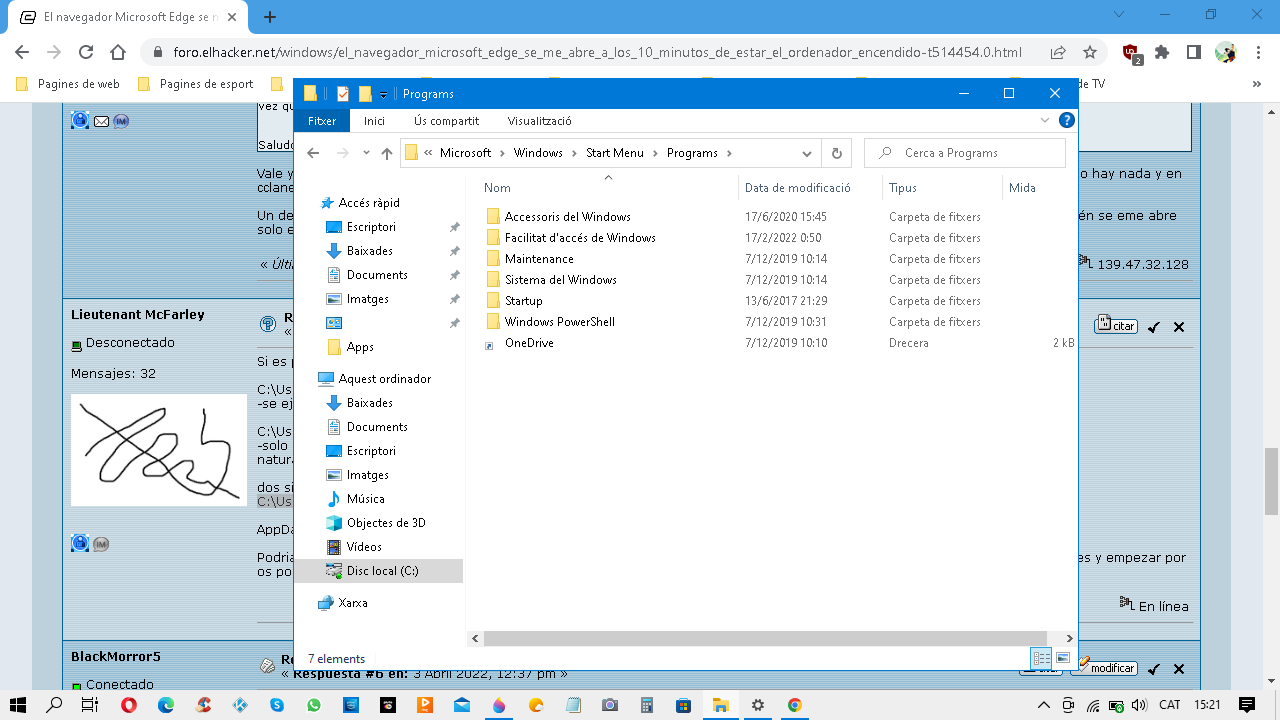
Task: Go up one folder level
Action: [387, 153]
